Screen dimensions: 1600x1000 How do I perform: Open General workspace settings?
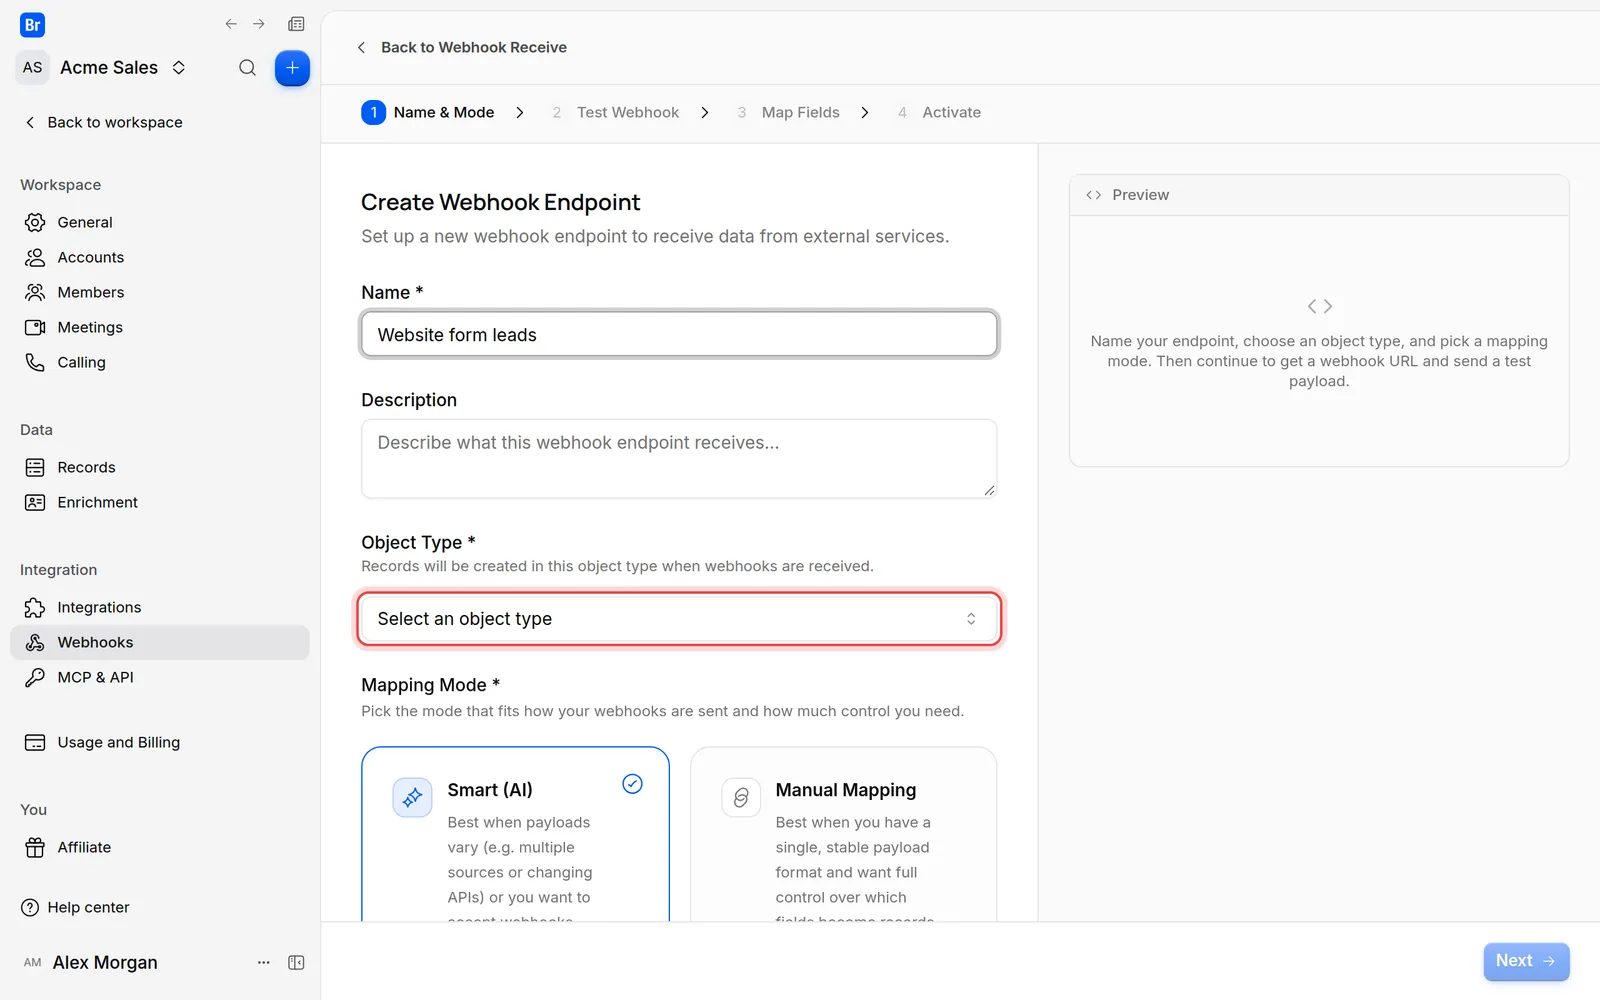tap(160, 222)
